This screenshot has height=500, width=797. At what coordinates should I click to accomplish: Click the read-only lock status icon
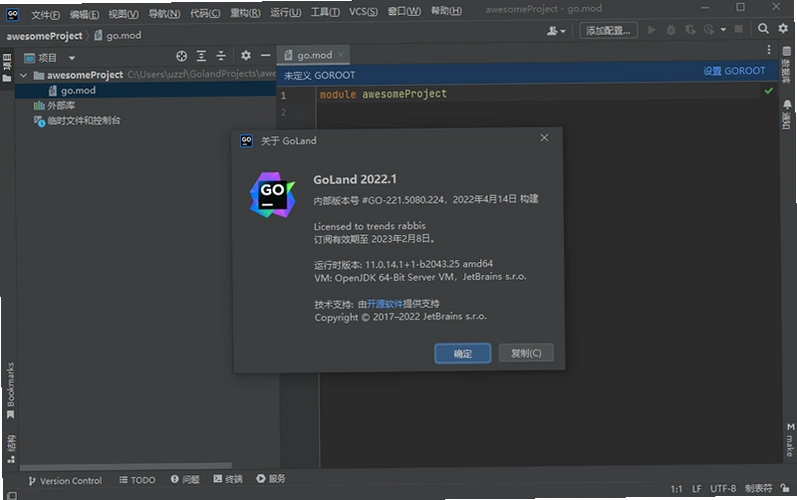786,488
